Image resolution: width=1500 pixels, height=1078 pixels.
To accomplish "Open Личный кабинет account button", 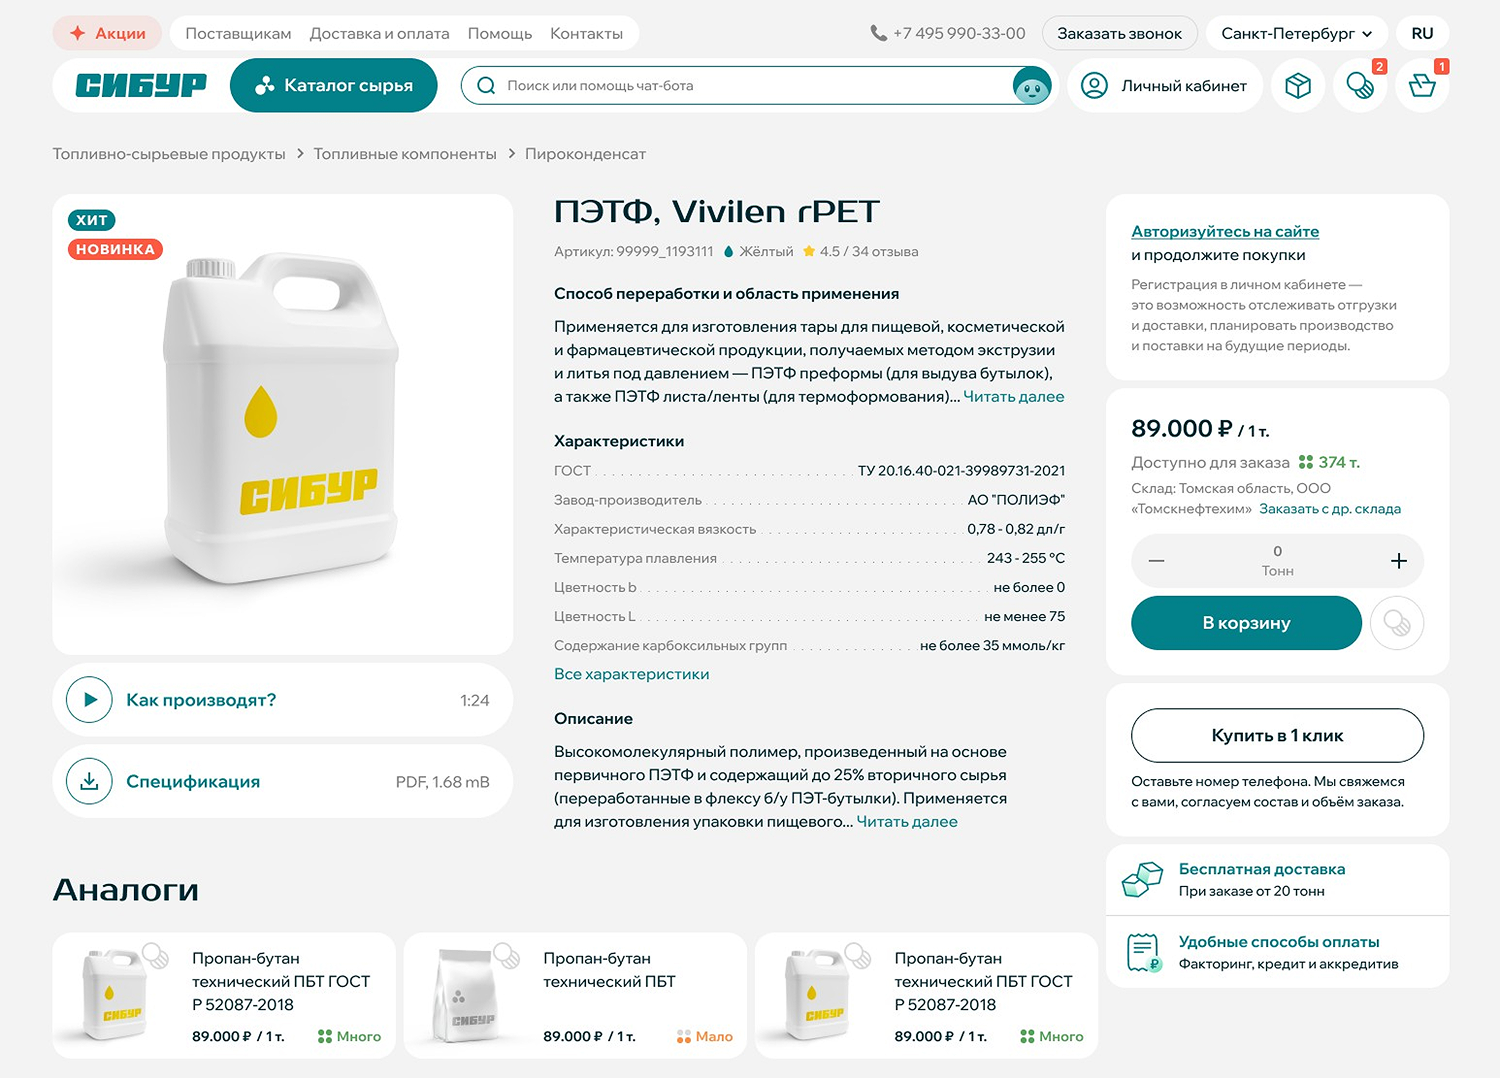I will [x=1165, y=86].
